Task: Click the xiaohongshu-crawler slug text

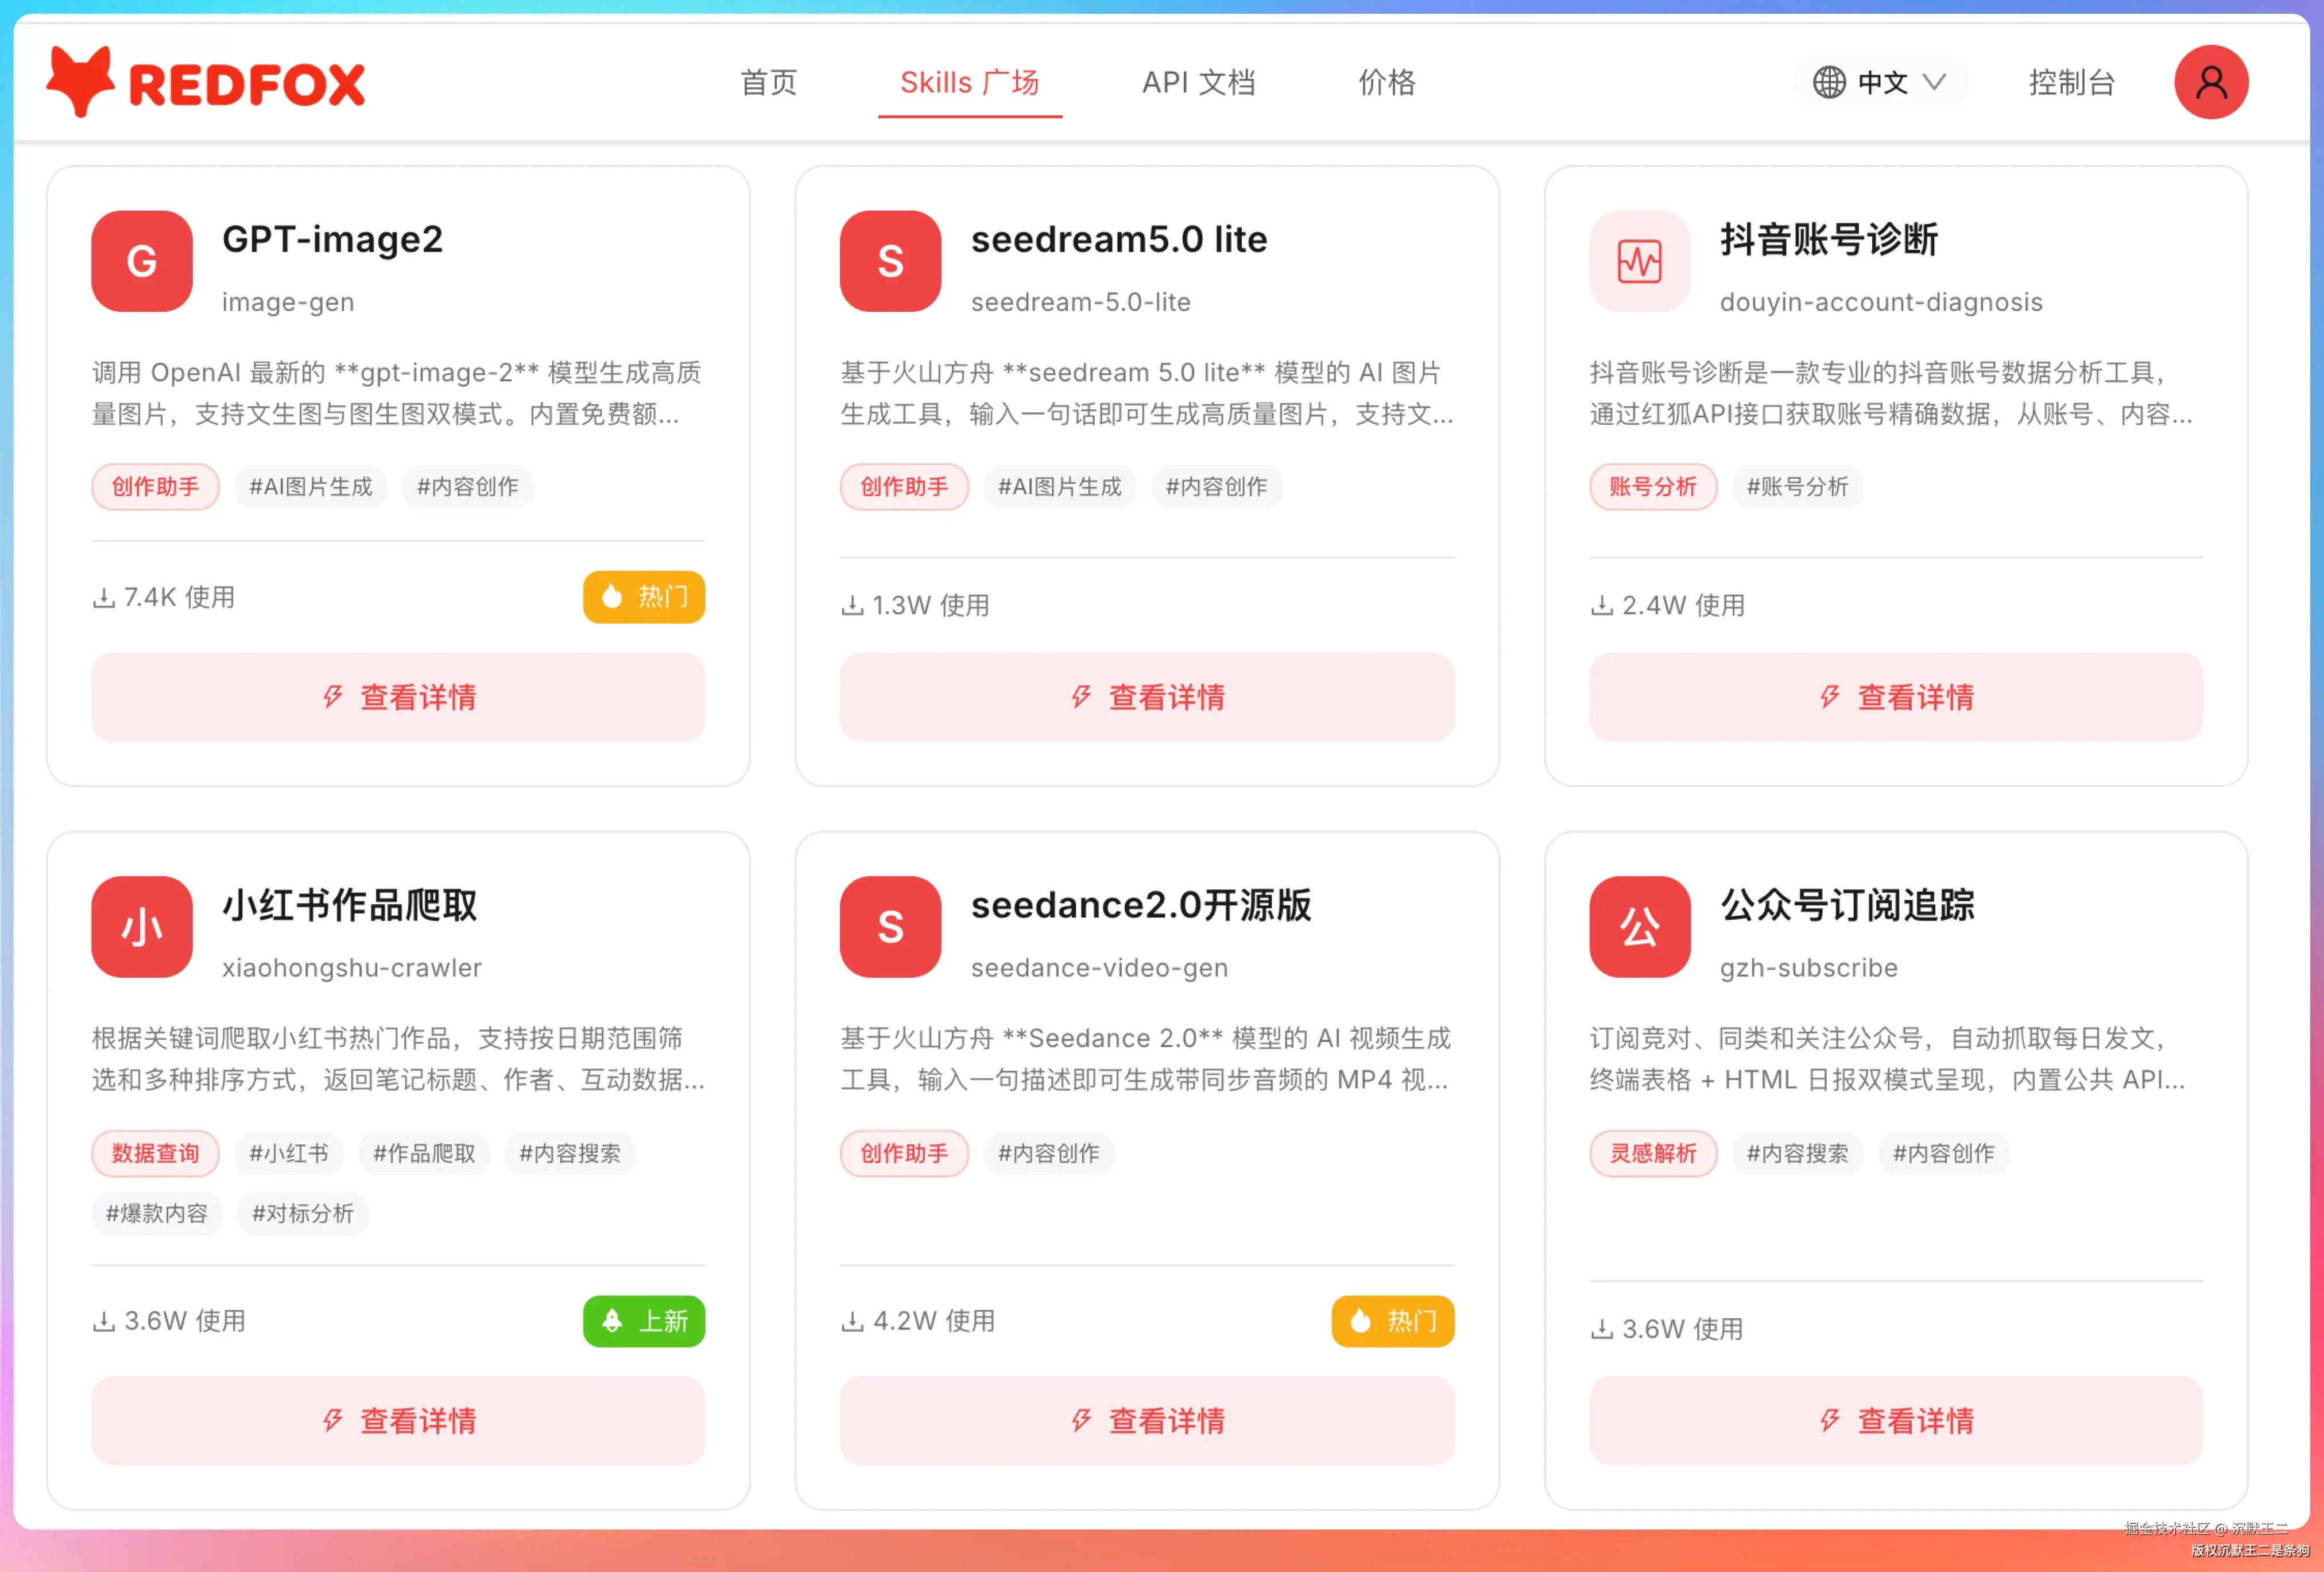Action: tap(352, 968)
